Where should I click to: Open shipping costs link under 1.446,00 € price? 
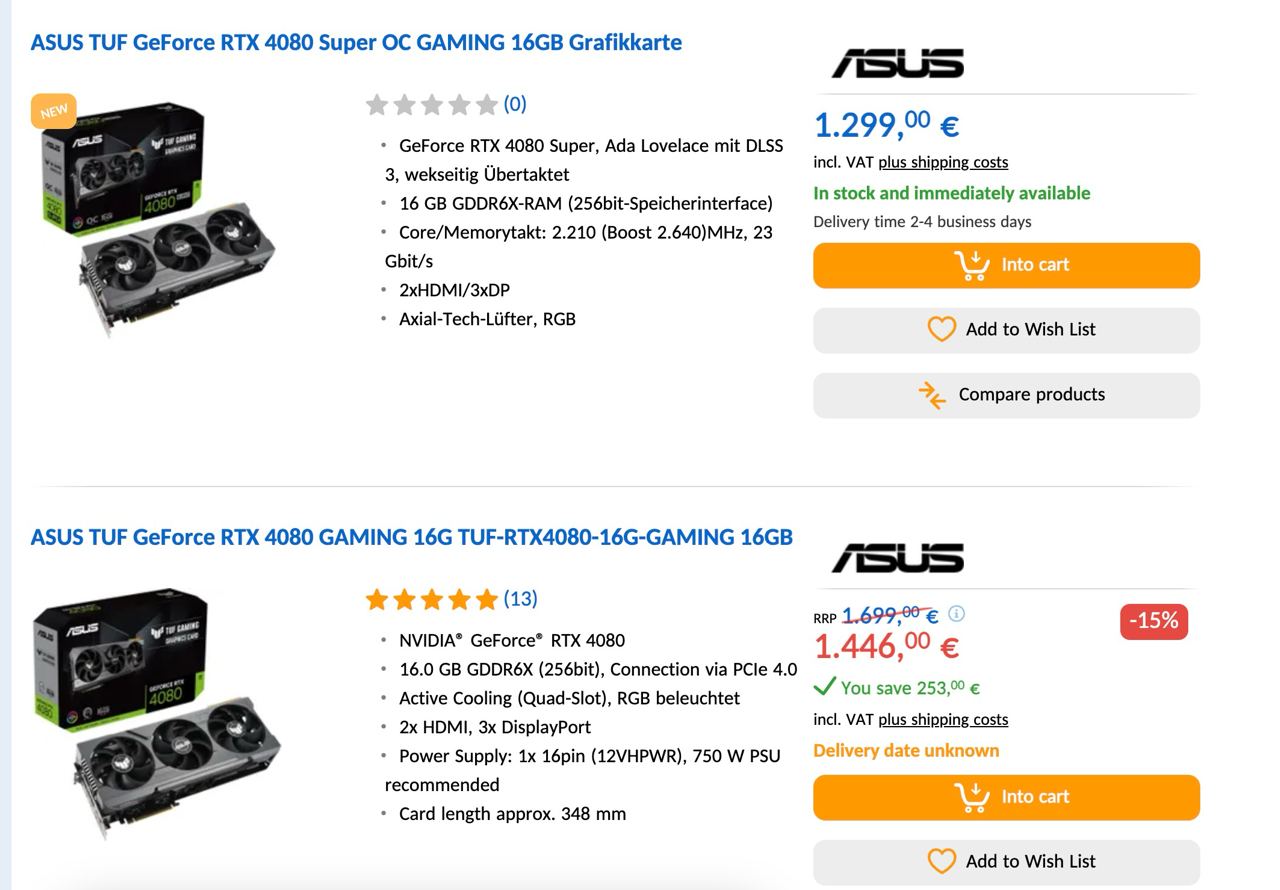coord(943,719)
